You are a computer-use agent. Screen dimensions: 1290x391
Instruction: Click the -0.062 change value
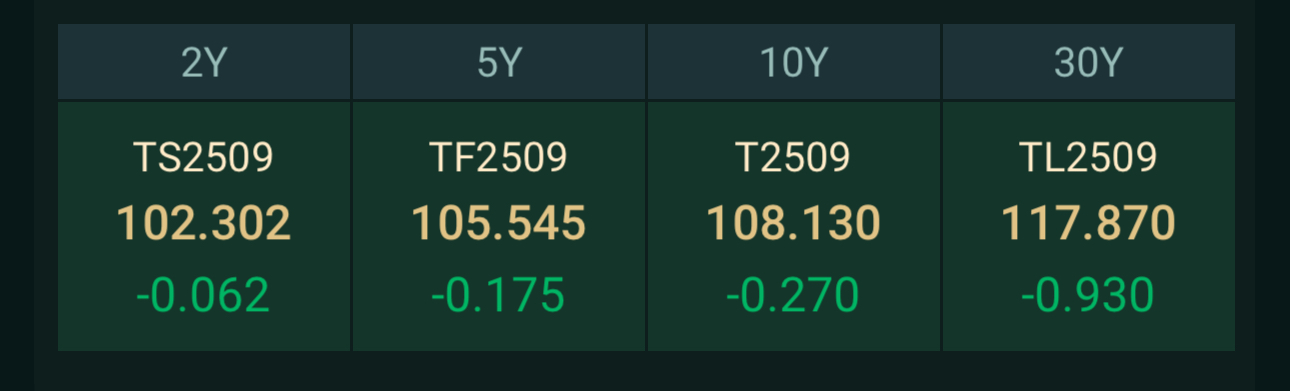tap(203, 295)
